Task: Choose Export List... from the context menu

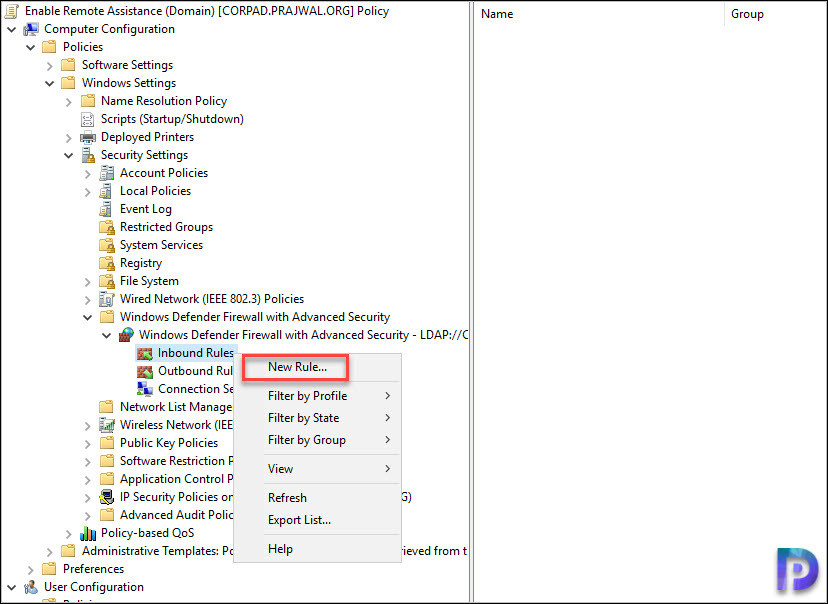Action: pyautogui.click(x=317, y=520)
